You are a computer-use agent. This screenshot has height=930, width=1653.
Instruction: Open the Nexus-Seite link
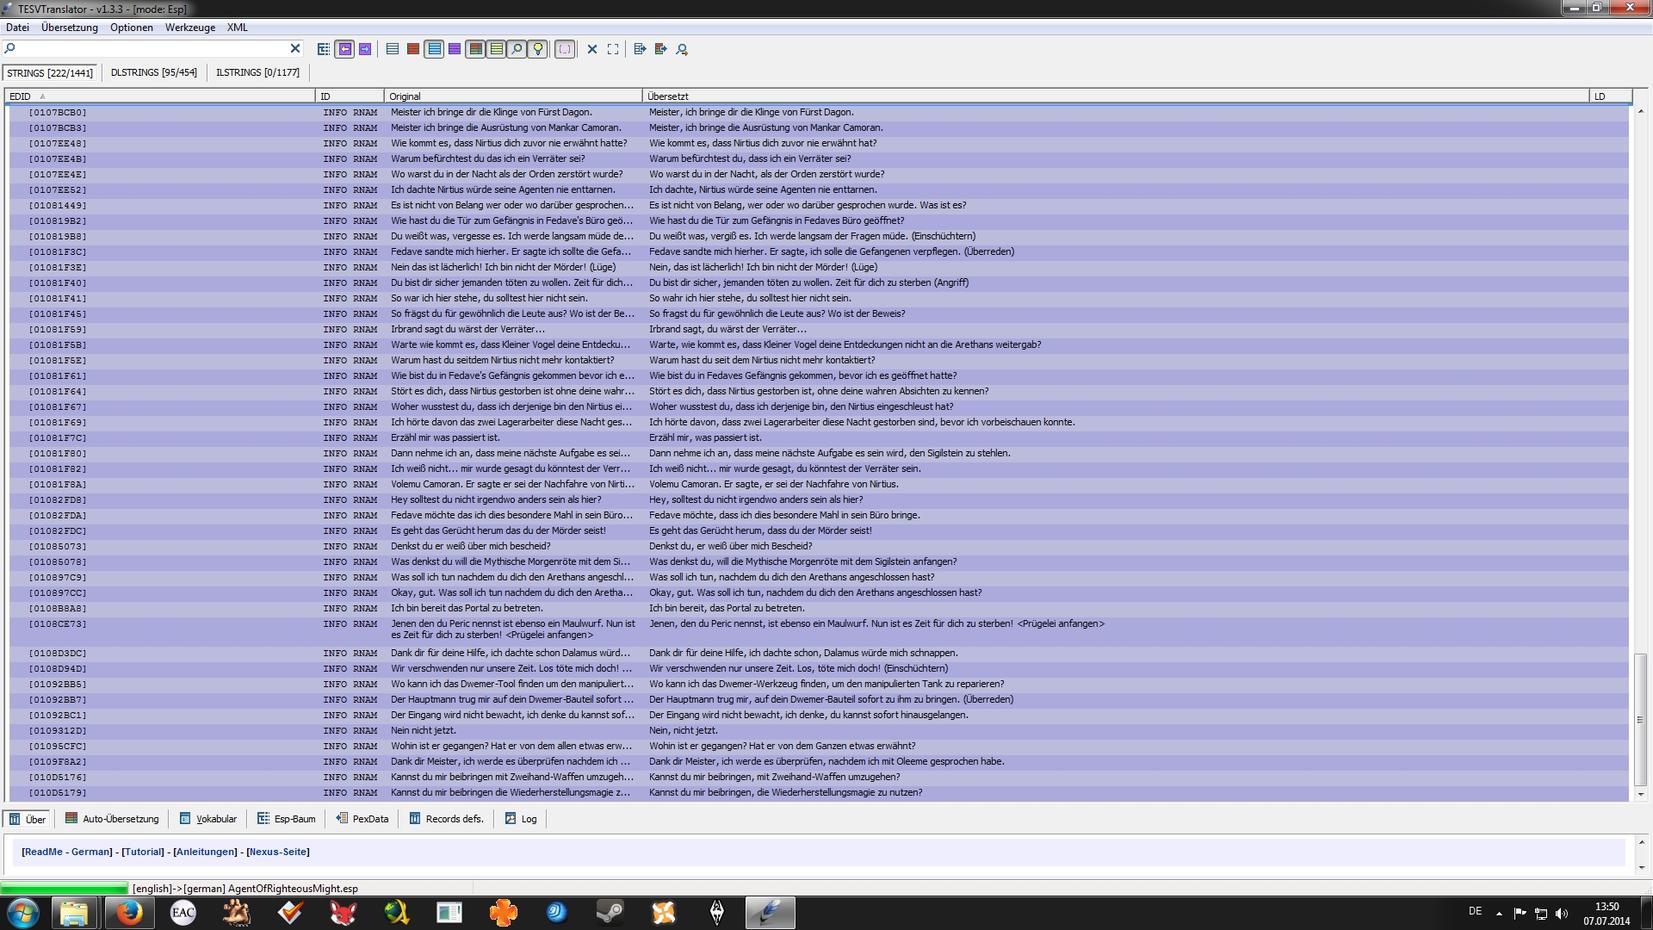tap(278, 852)
